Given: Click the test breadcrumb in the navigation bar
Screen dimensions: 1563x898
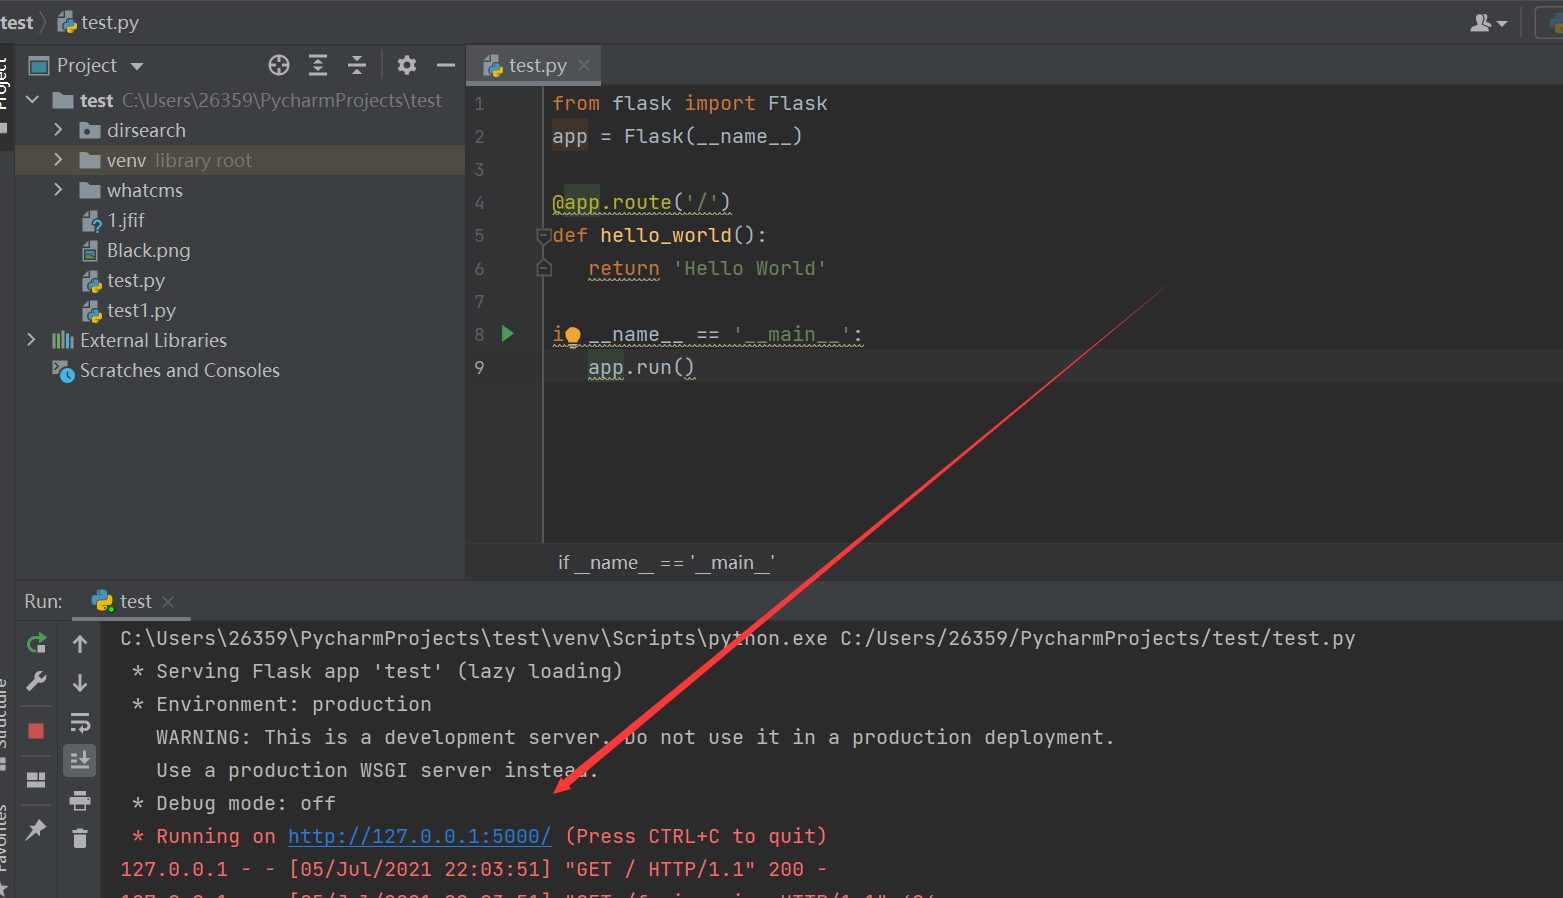Looking at the screenshot, I should 17,22.
